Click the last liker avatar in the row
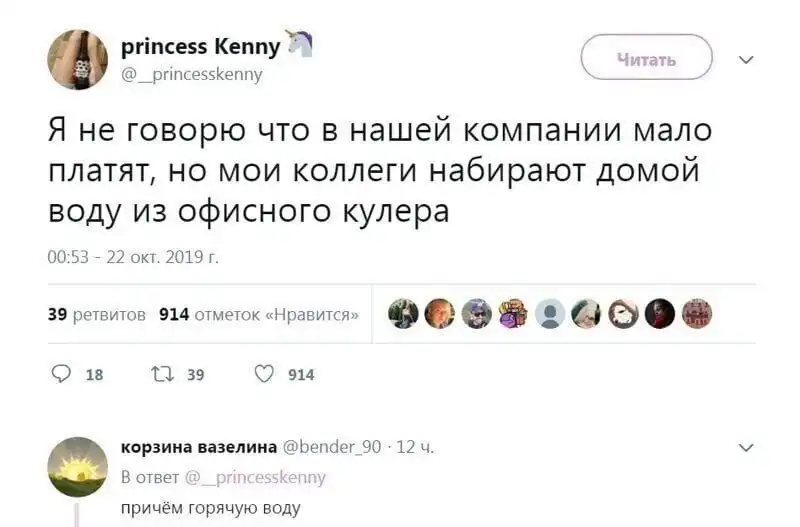The image size is (800, 527). [x=696, y=314]
